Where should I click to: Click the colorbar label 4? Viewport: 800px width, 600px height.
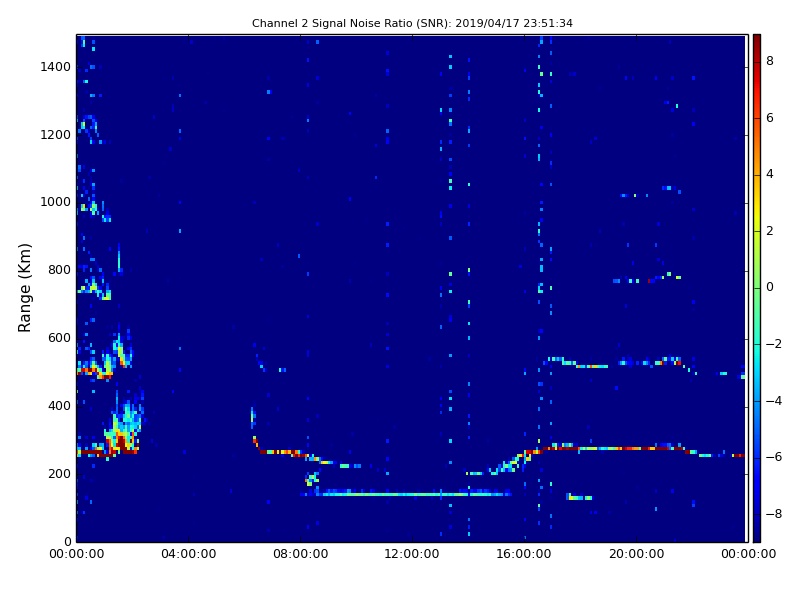(770, 174)
